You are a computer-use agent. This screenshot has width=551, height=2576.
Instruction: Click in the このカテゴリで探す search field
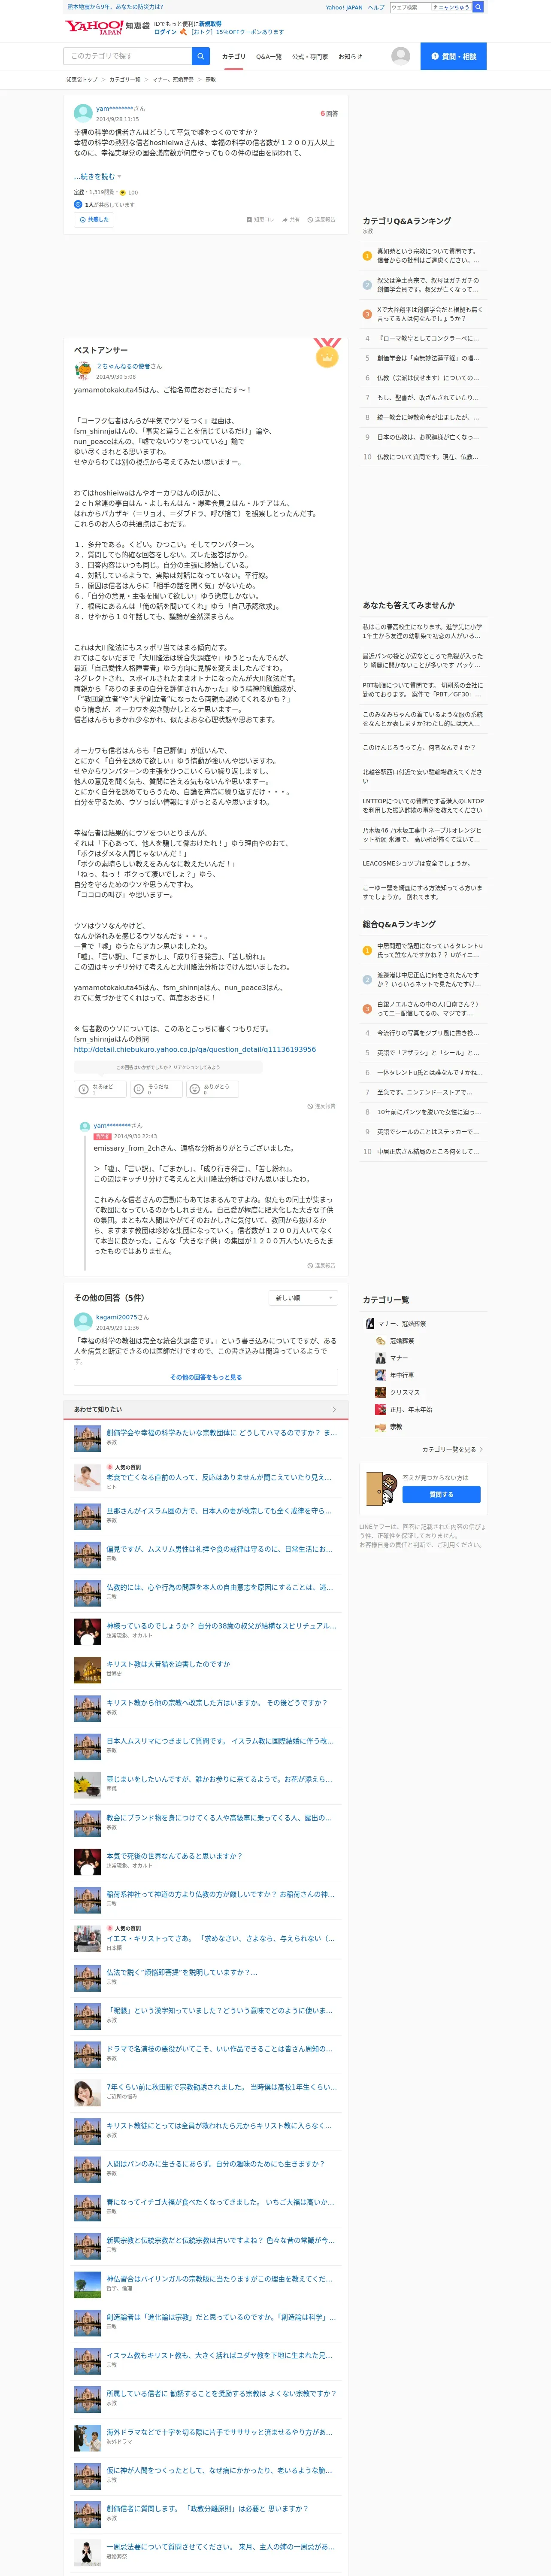pos(127,56)
